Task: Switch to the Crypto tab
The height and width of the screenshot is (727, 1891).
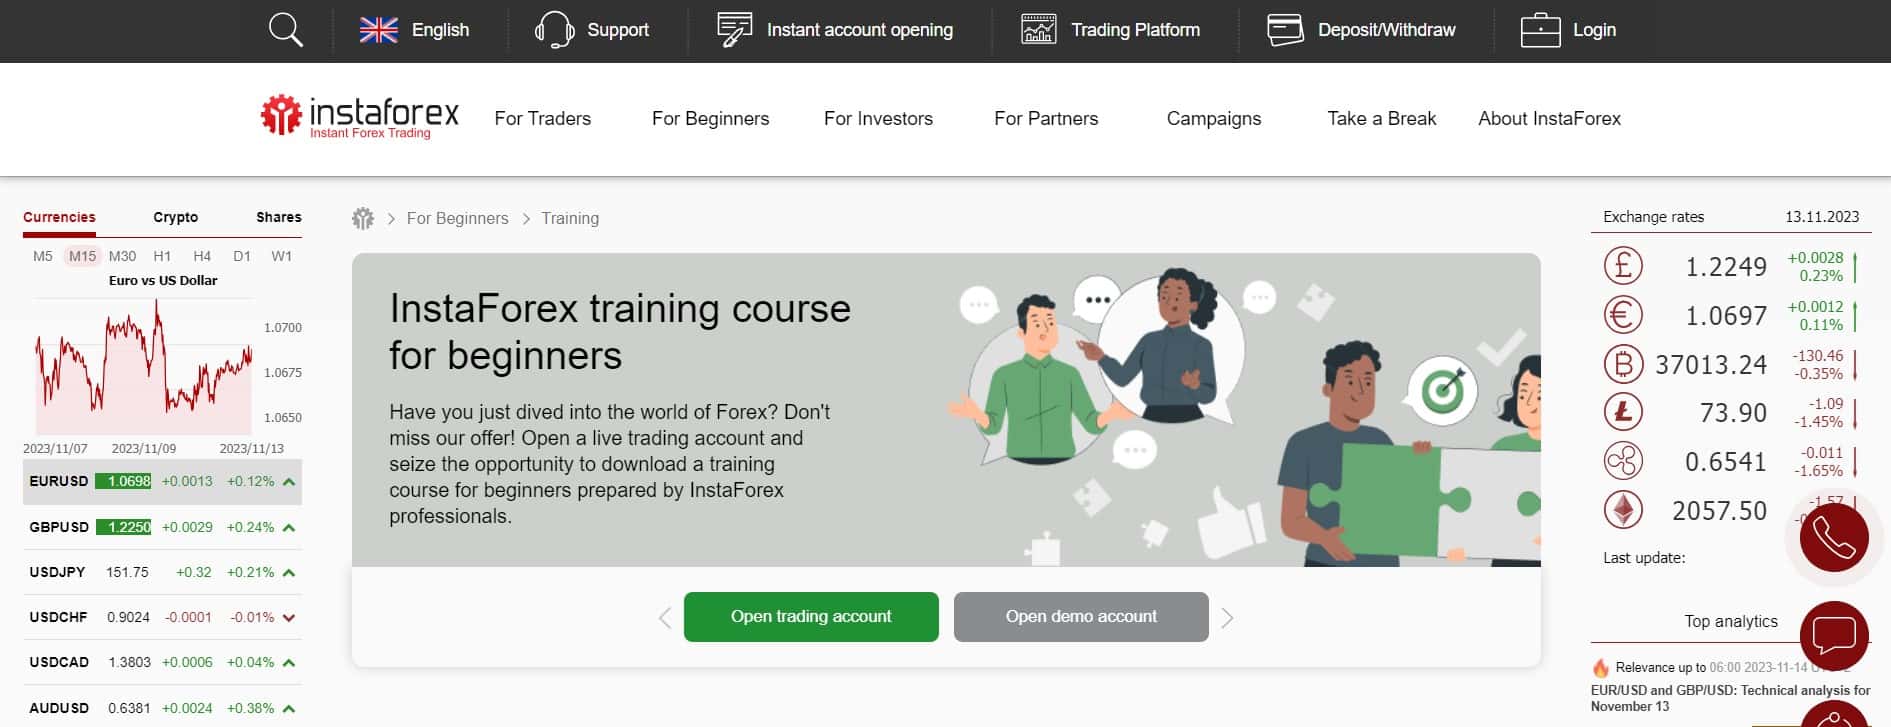Action: point(176,217)
